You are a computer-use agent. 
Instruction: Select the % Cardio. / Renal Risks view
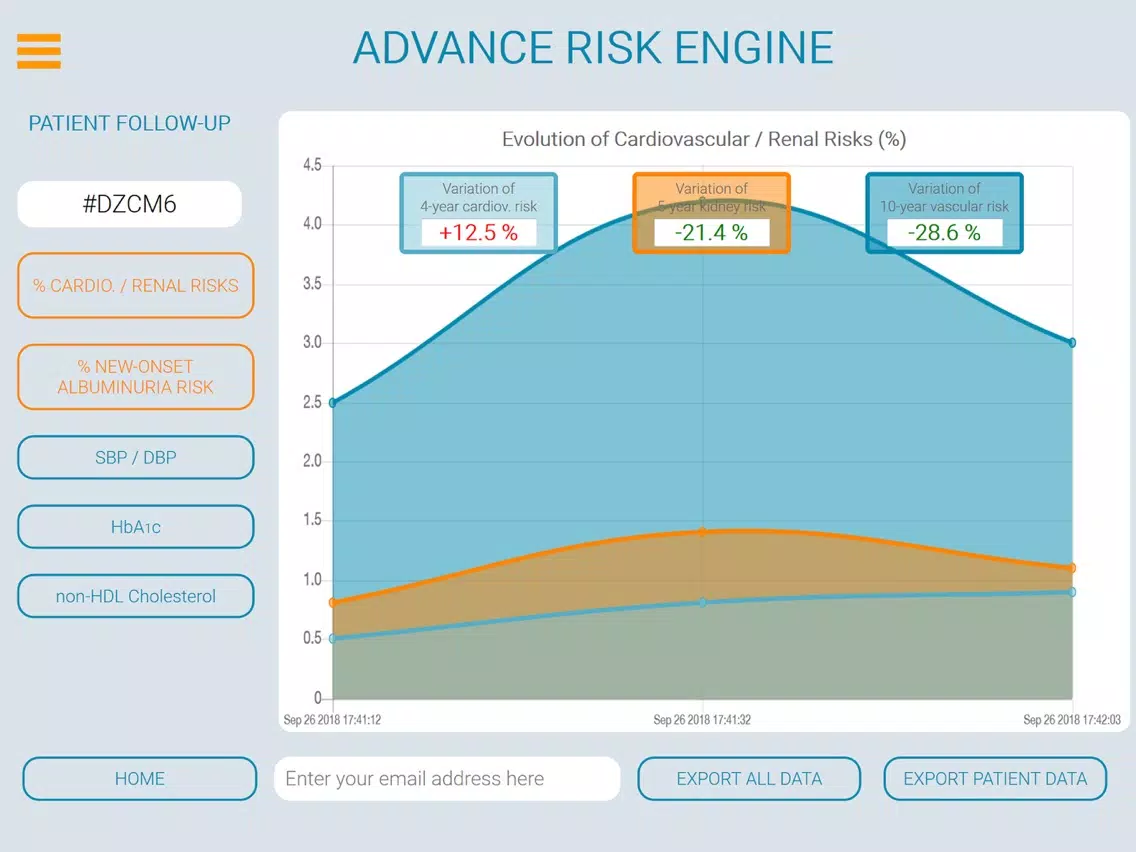click(x=135, y=285)
